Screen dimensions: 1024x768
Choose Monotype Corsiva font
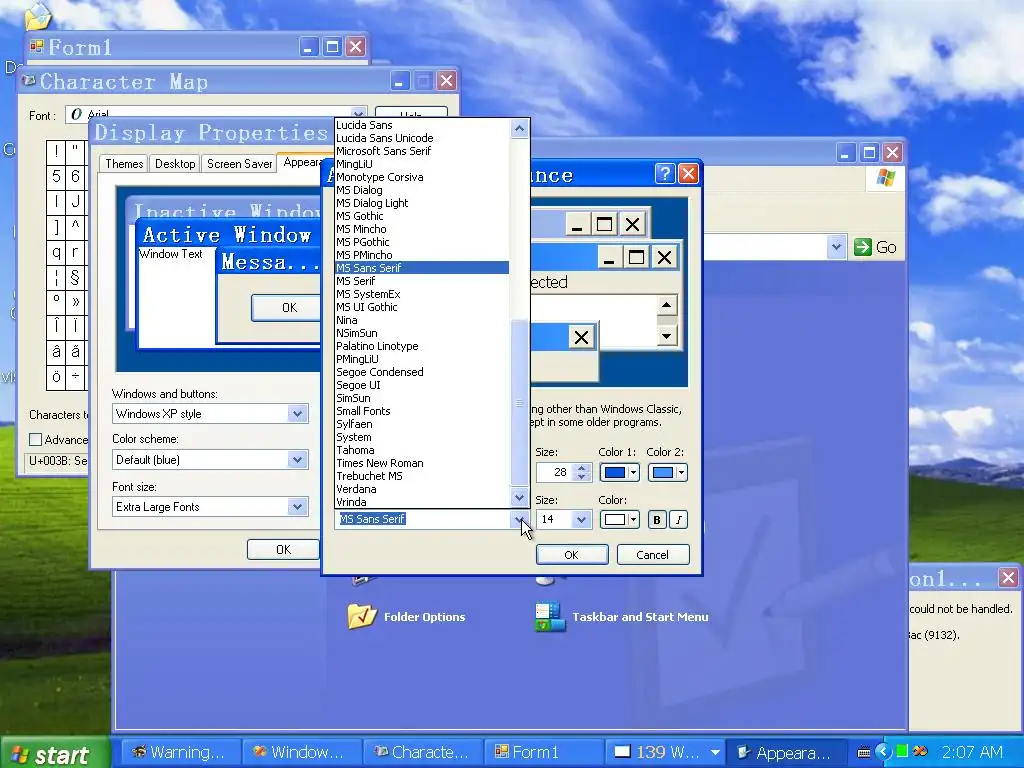click(x=422, y=177)
